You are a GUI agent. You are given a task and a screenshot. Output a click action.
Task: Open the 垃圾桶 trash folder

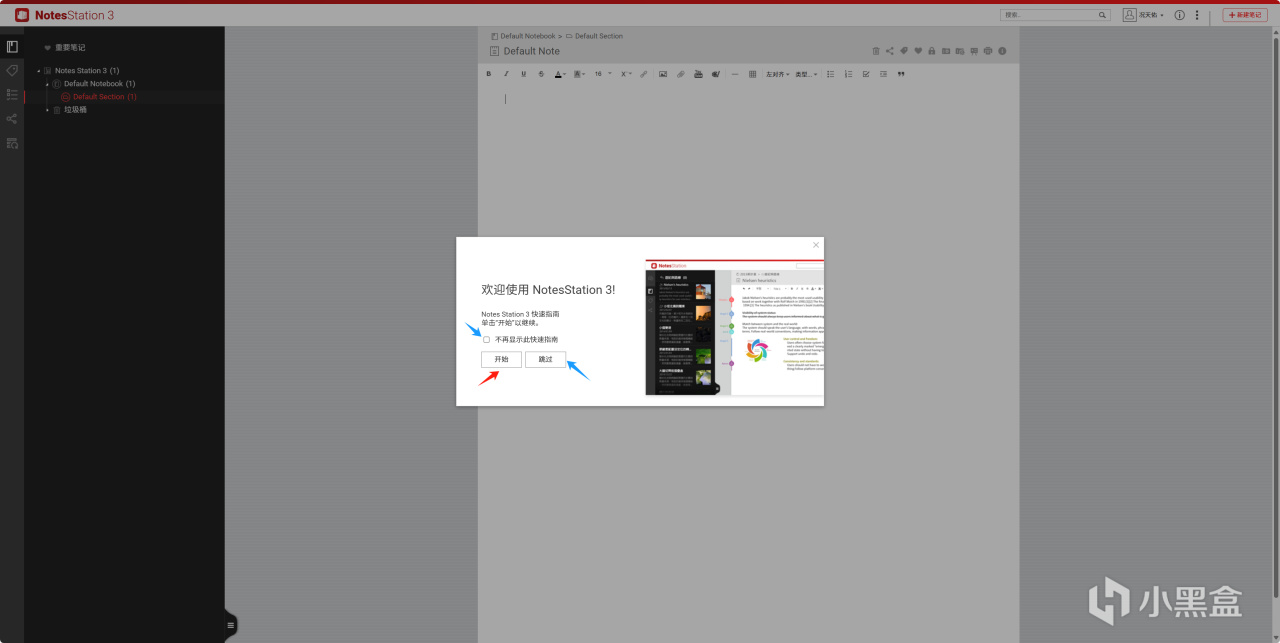(76, 110)
